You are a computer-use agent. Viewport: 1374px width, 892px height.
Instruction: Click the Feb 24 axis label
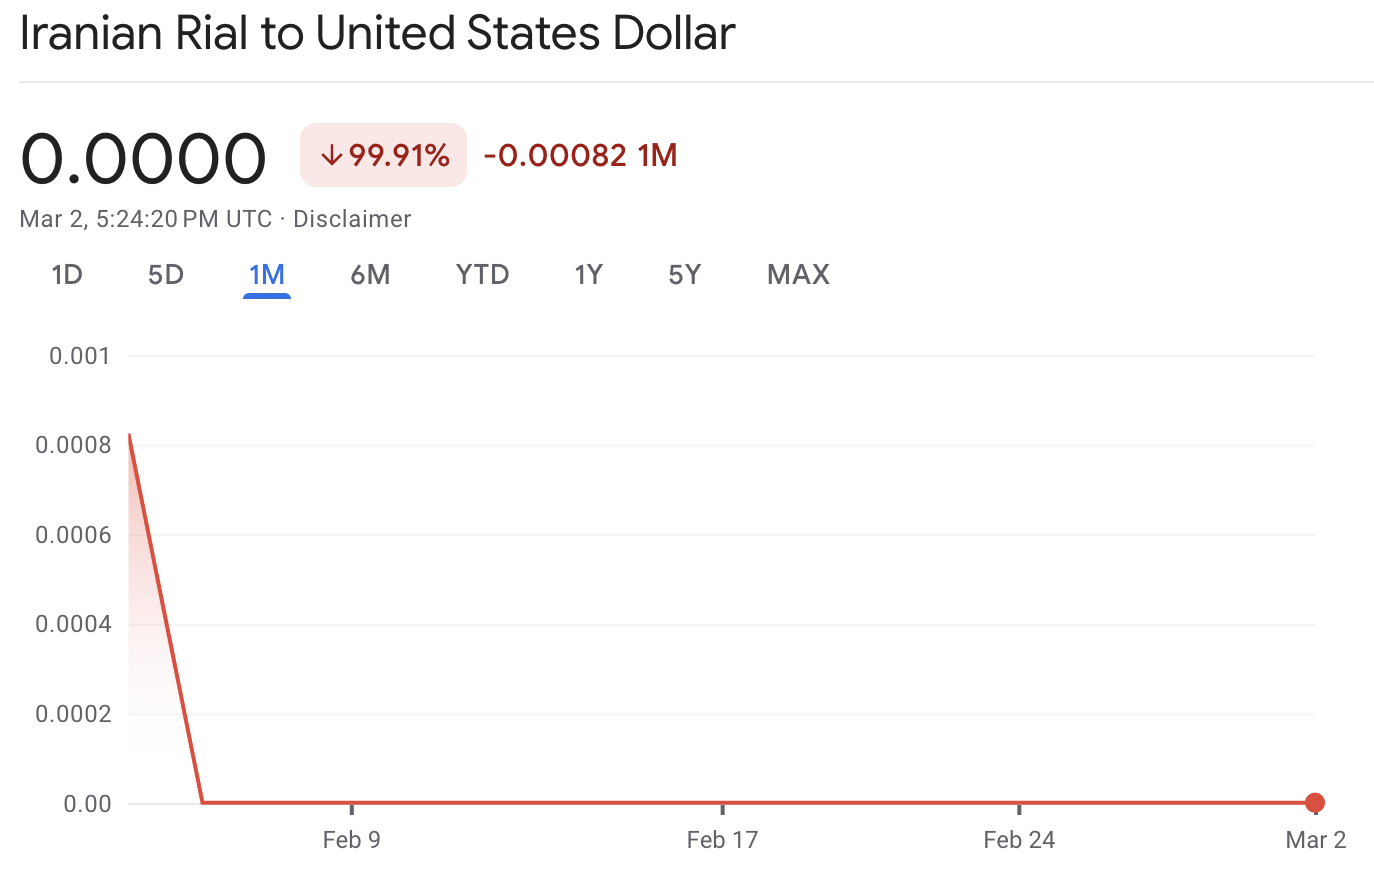[x=1018, y=840]
